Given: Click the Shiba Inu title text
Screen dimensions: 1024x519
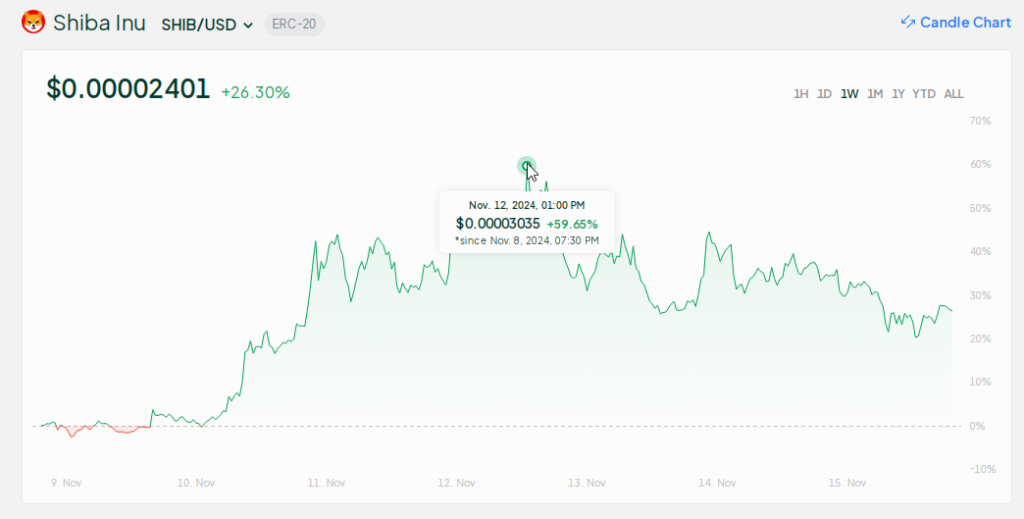Looking at the screenshot, I should click(99, 23).
